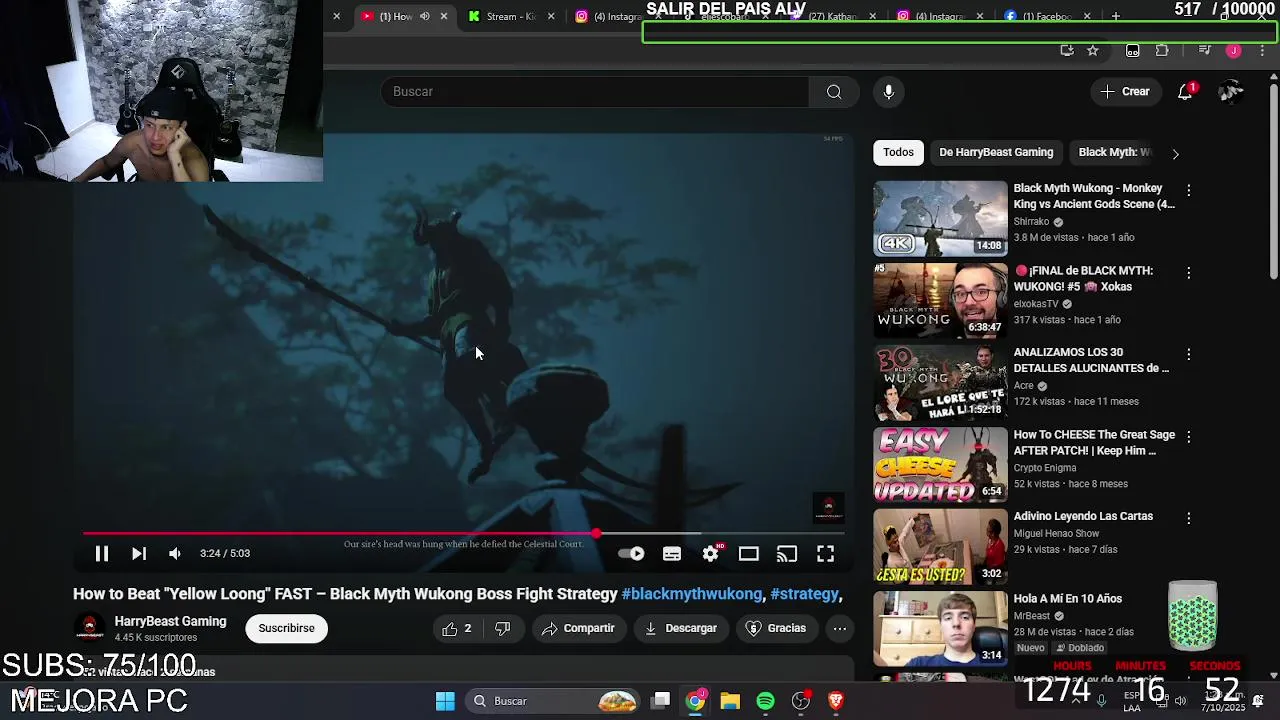
Task: Click the YouTube search field
Action: tap(595, 91)
